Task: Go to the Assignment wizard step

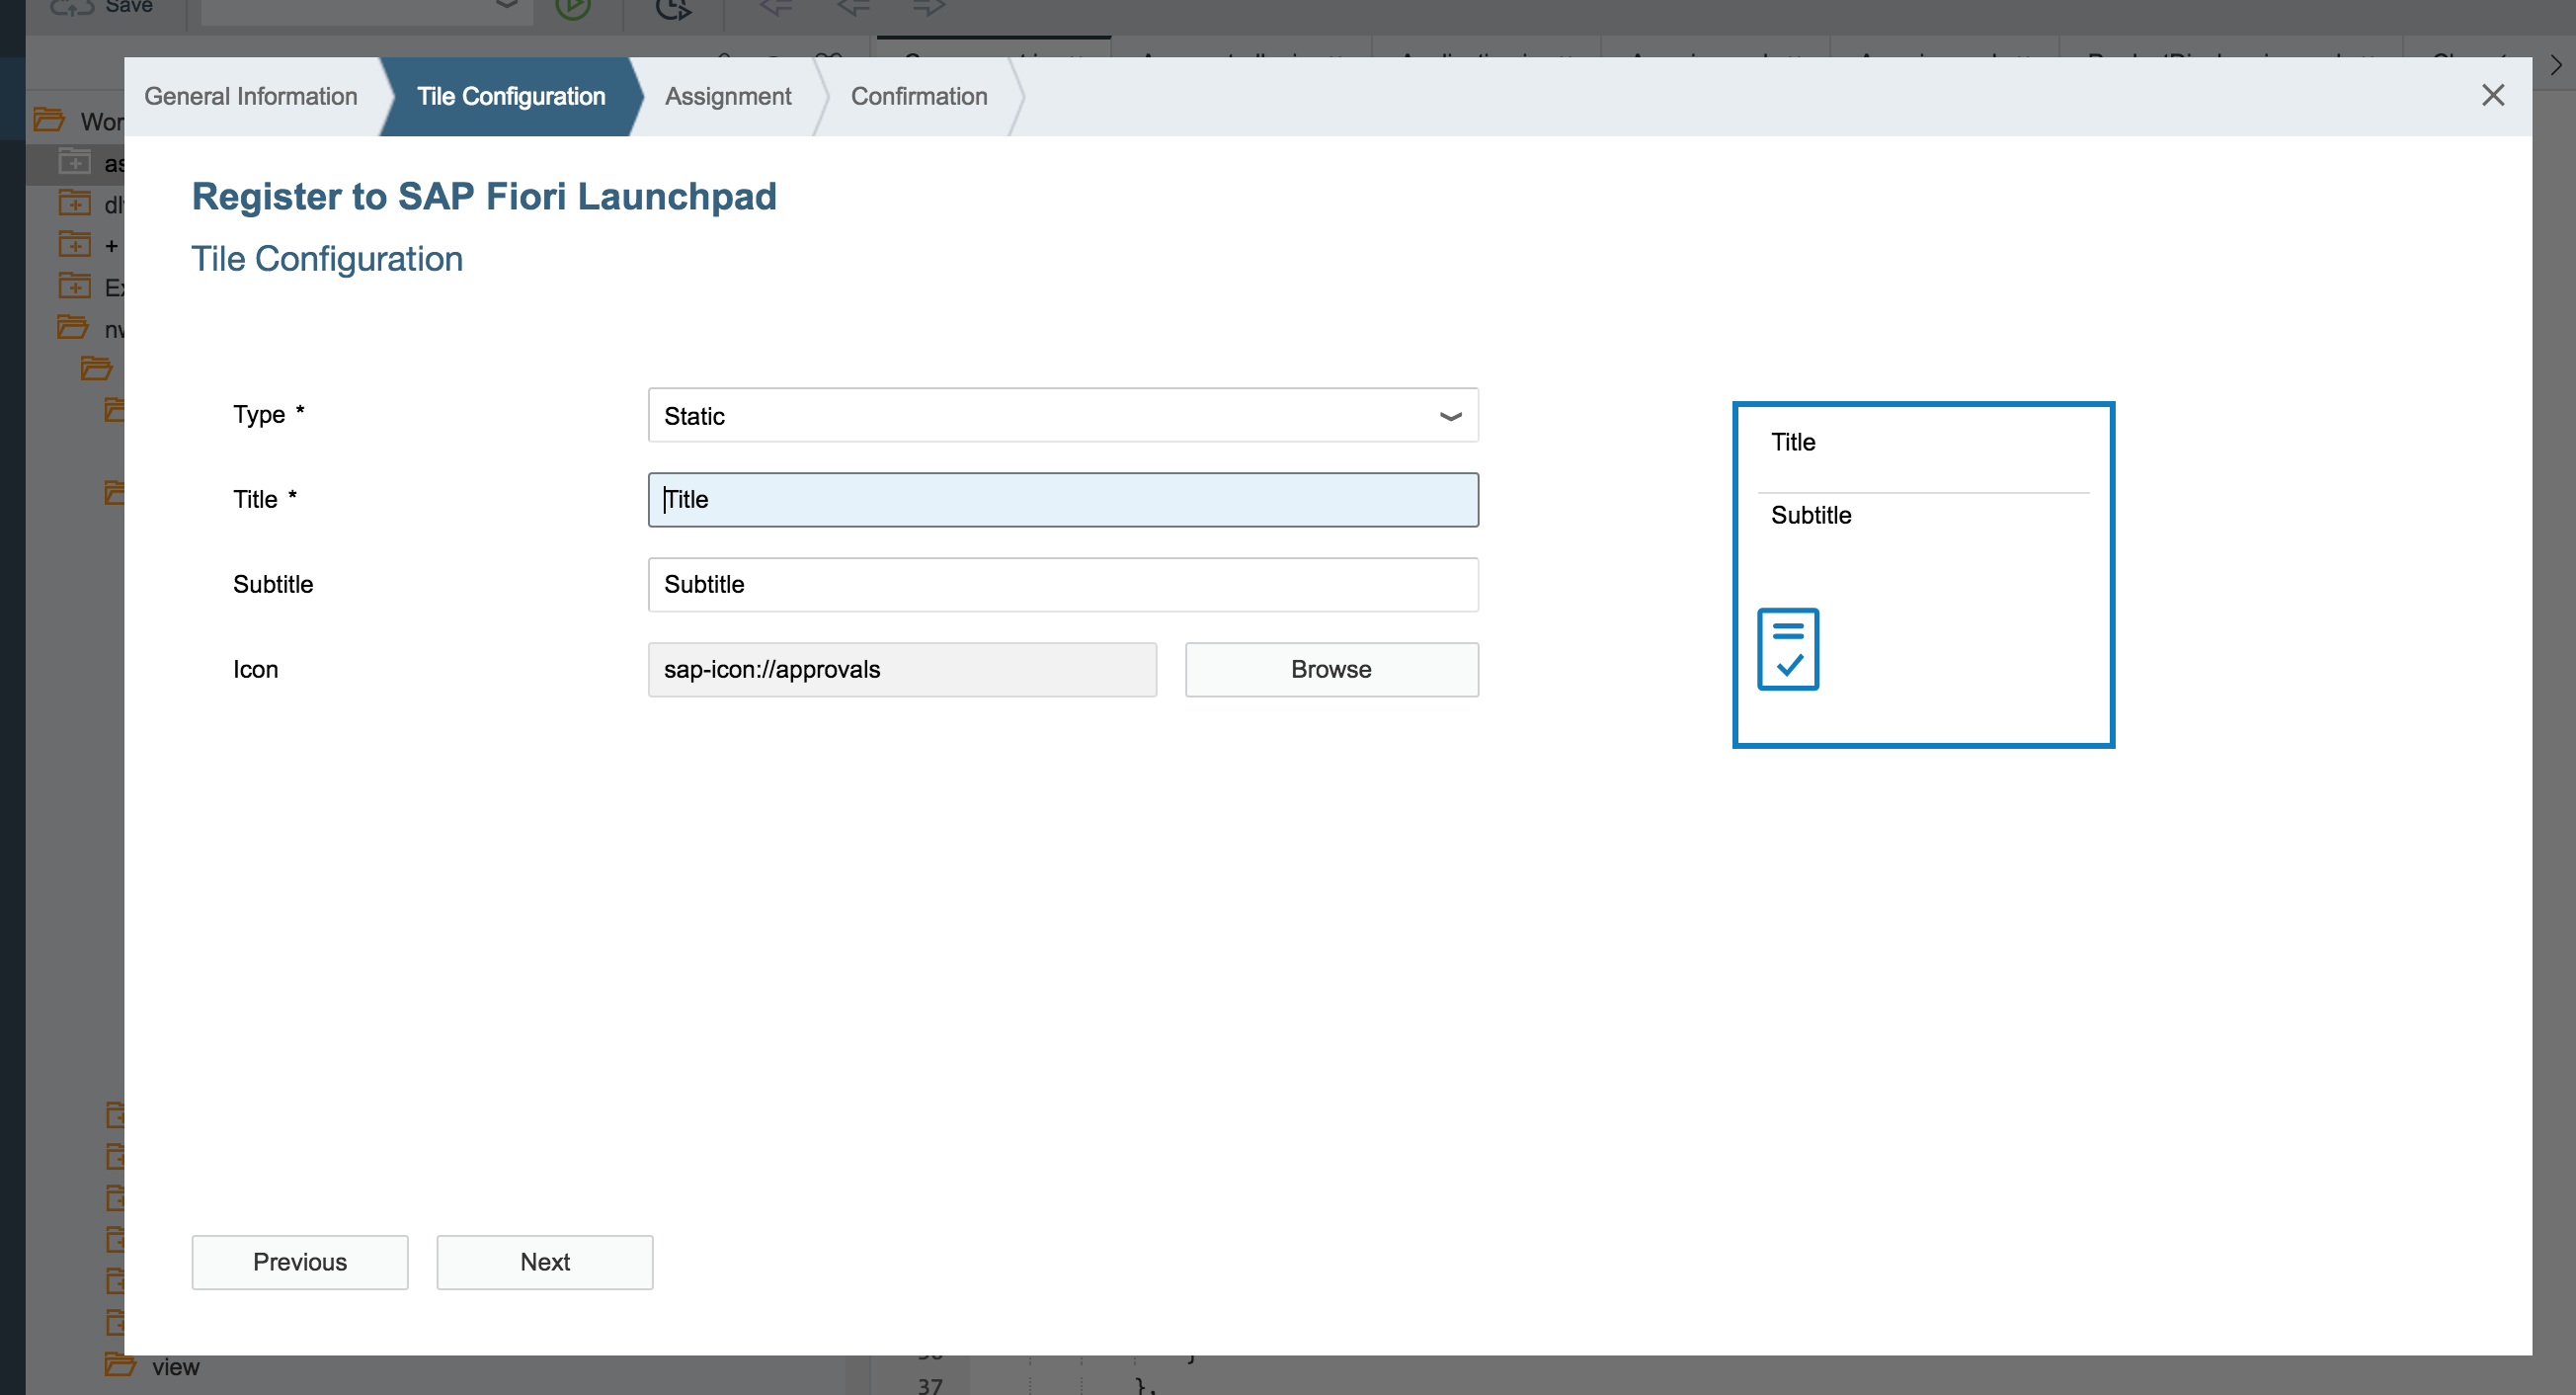Action: [x=728, y=96]
